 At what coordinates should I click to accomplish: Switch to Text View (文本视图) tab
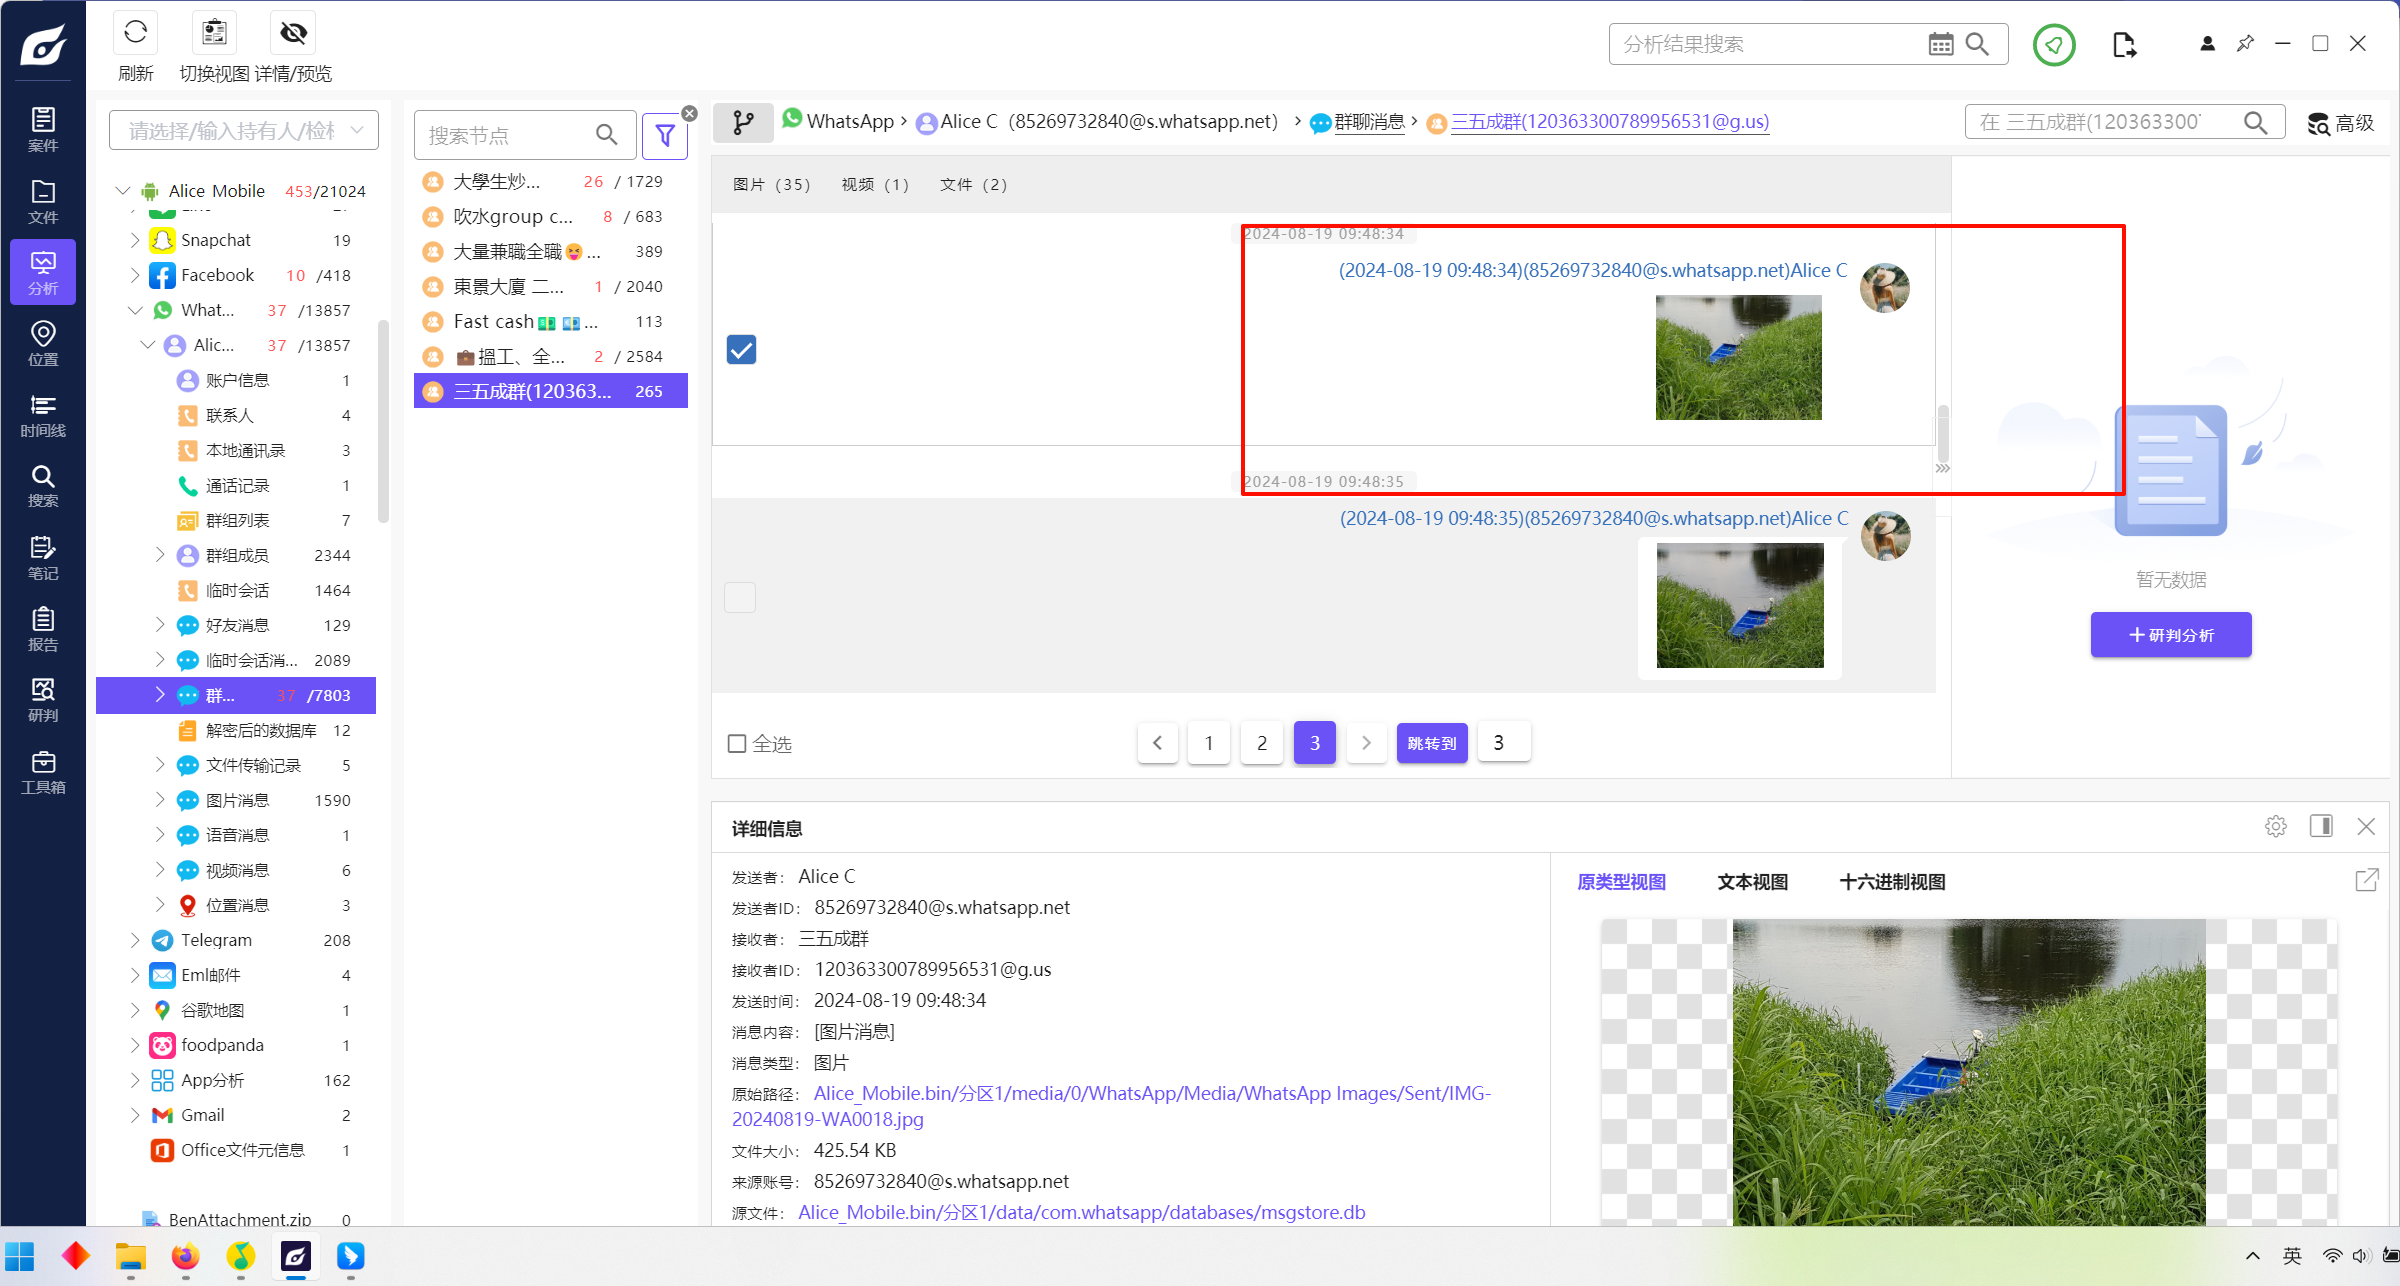point(1752,882)
